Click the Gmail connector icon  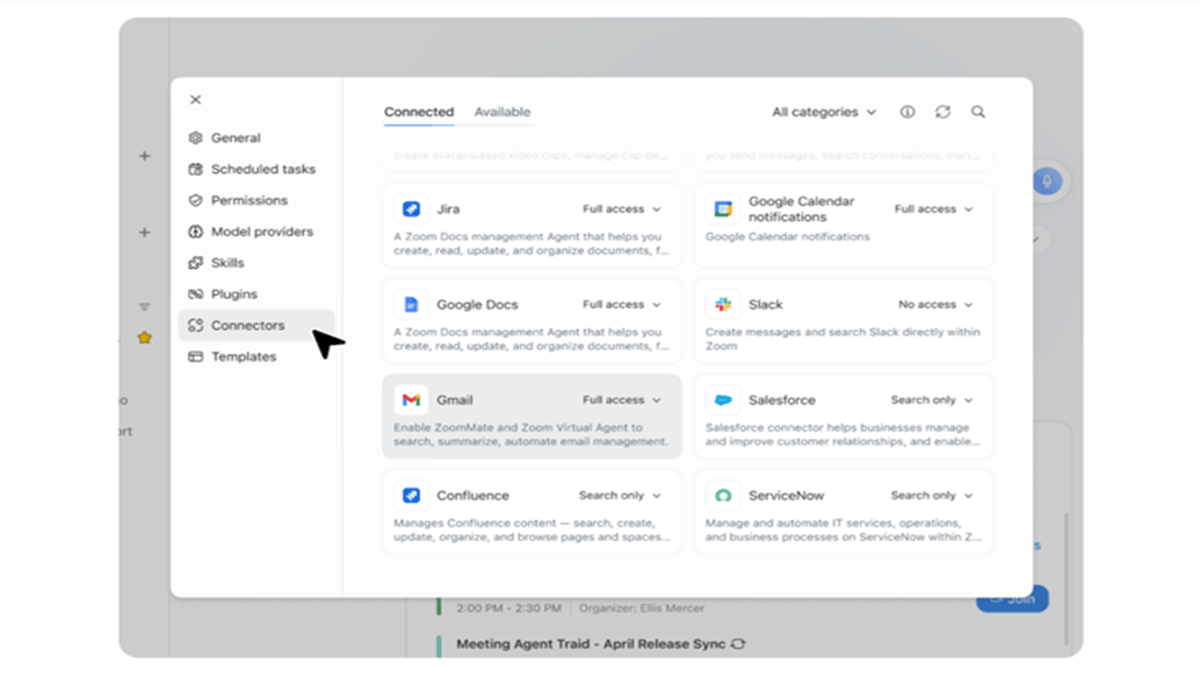tap(411, 400)
